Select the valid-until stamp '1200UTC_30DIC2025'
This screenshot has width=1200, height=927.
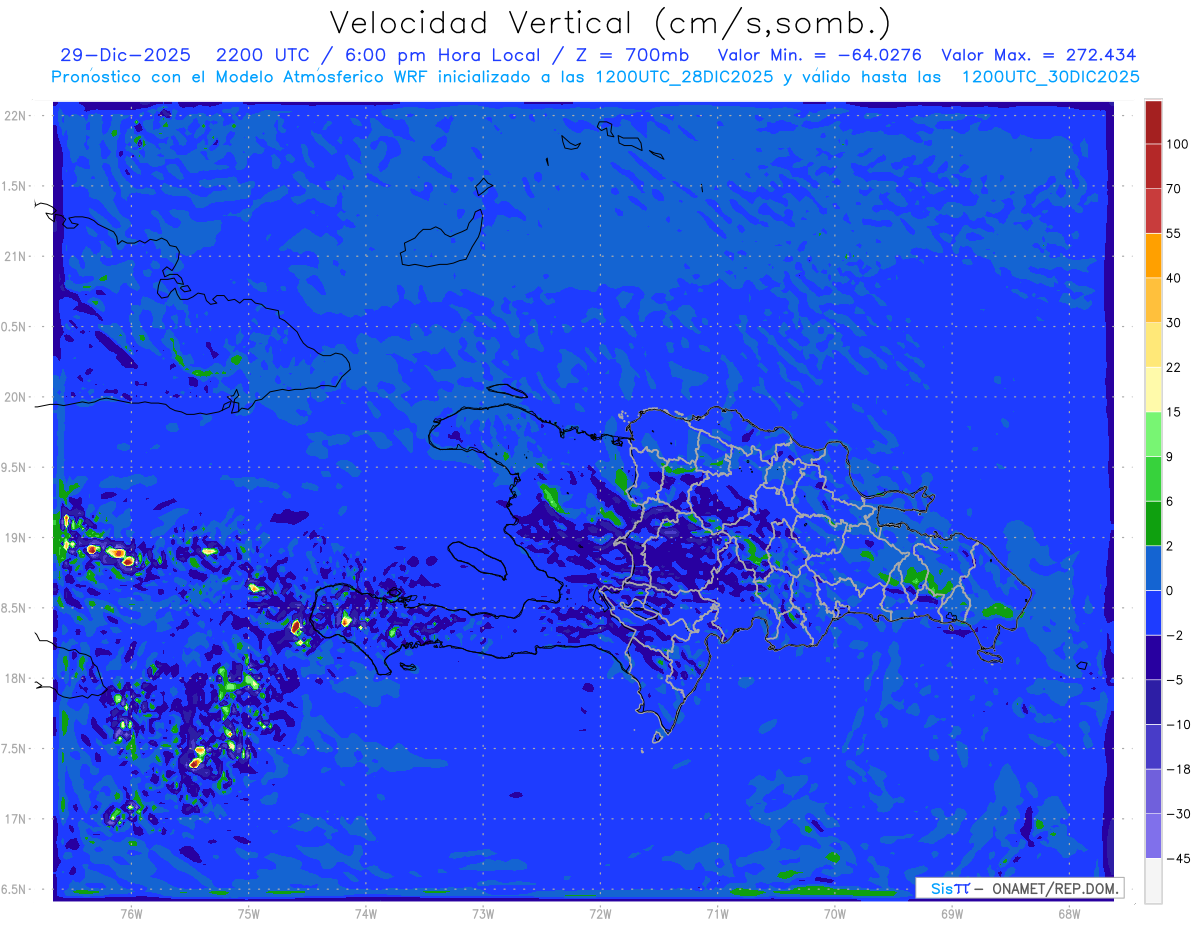coord(1050,77)
